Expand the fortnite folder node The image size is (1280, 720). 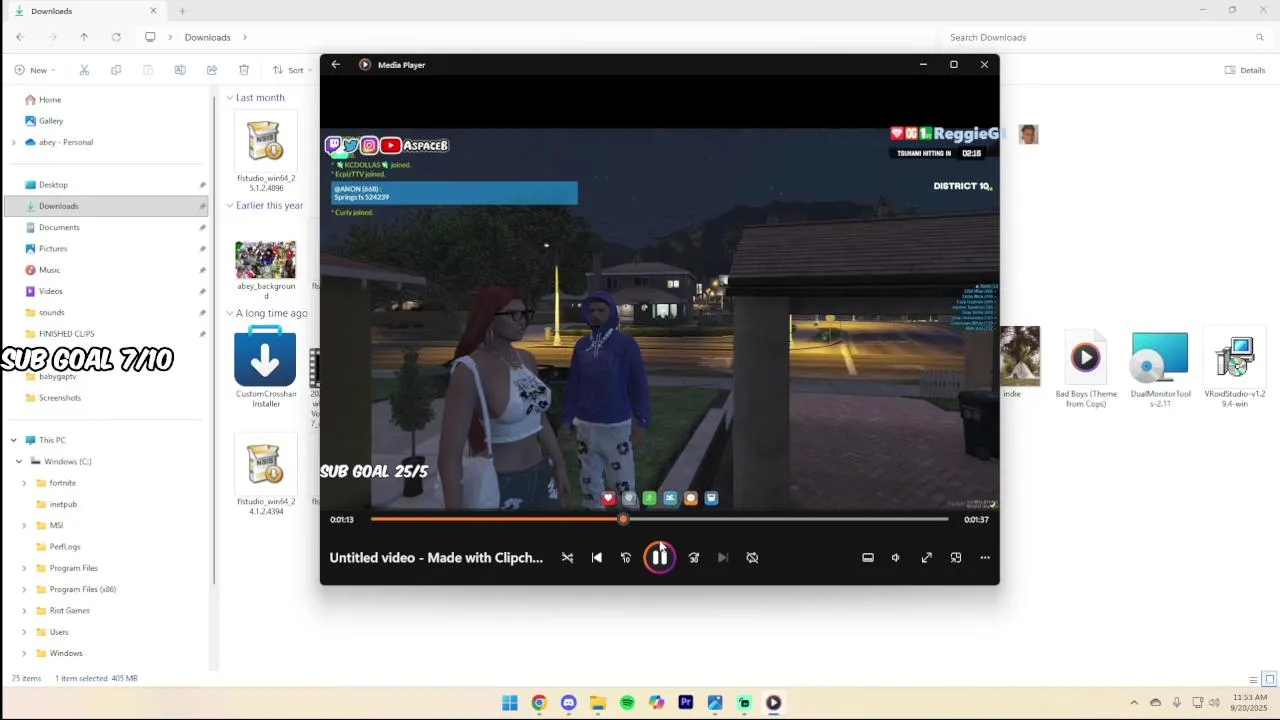point(25,483)
